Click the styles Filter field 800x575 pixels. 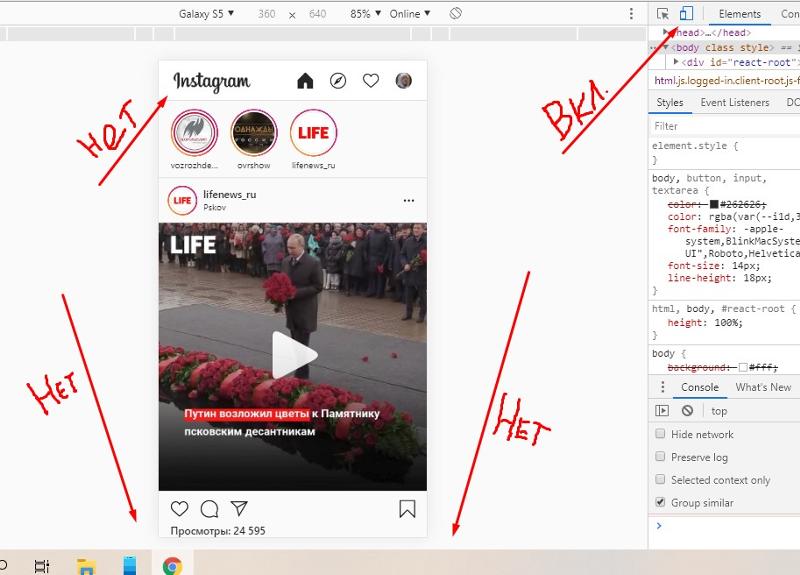(724, 126)
